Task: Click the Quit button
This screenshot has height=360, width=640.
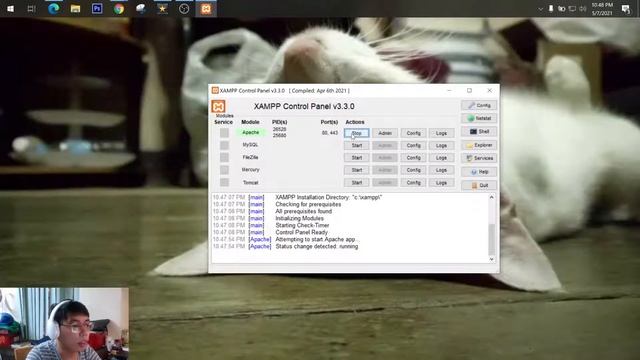Action: tap(479, 185)
